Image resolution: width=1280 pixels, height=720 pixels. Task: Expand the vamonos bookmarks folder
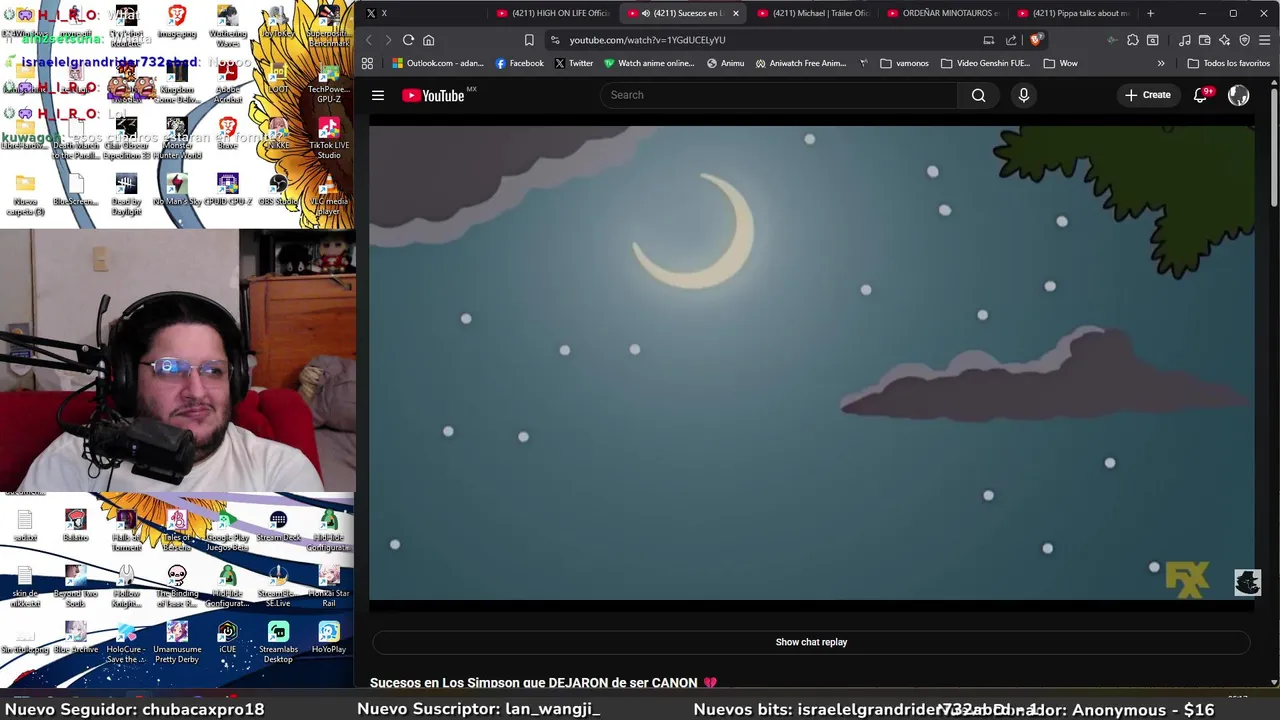pos(904,63)
